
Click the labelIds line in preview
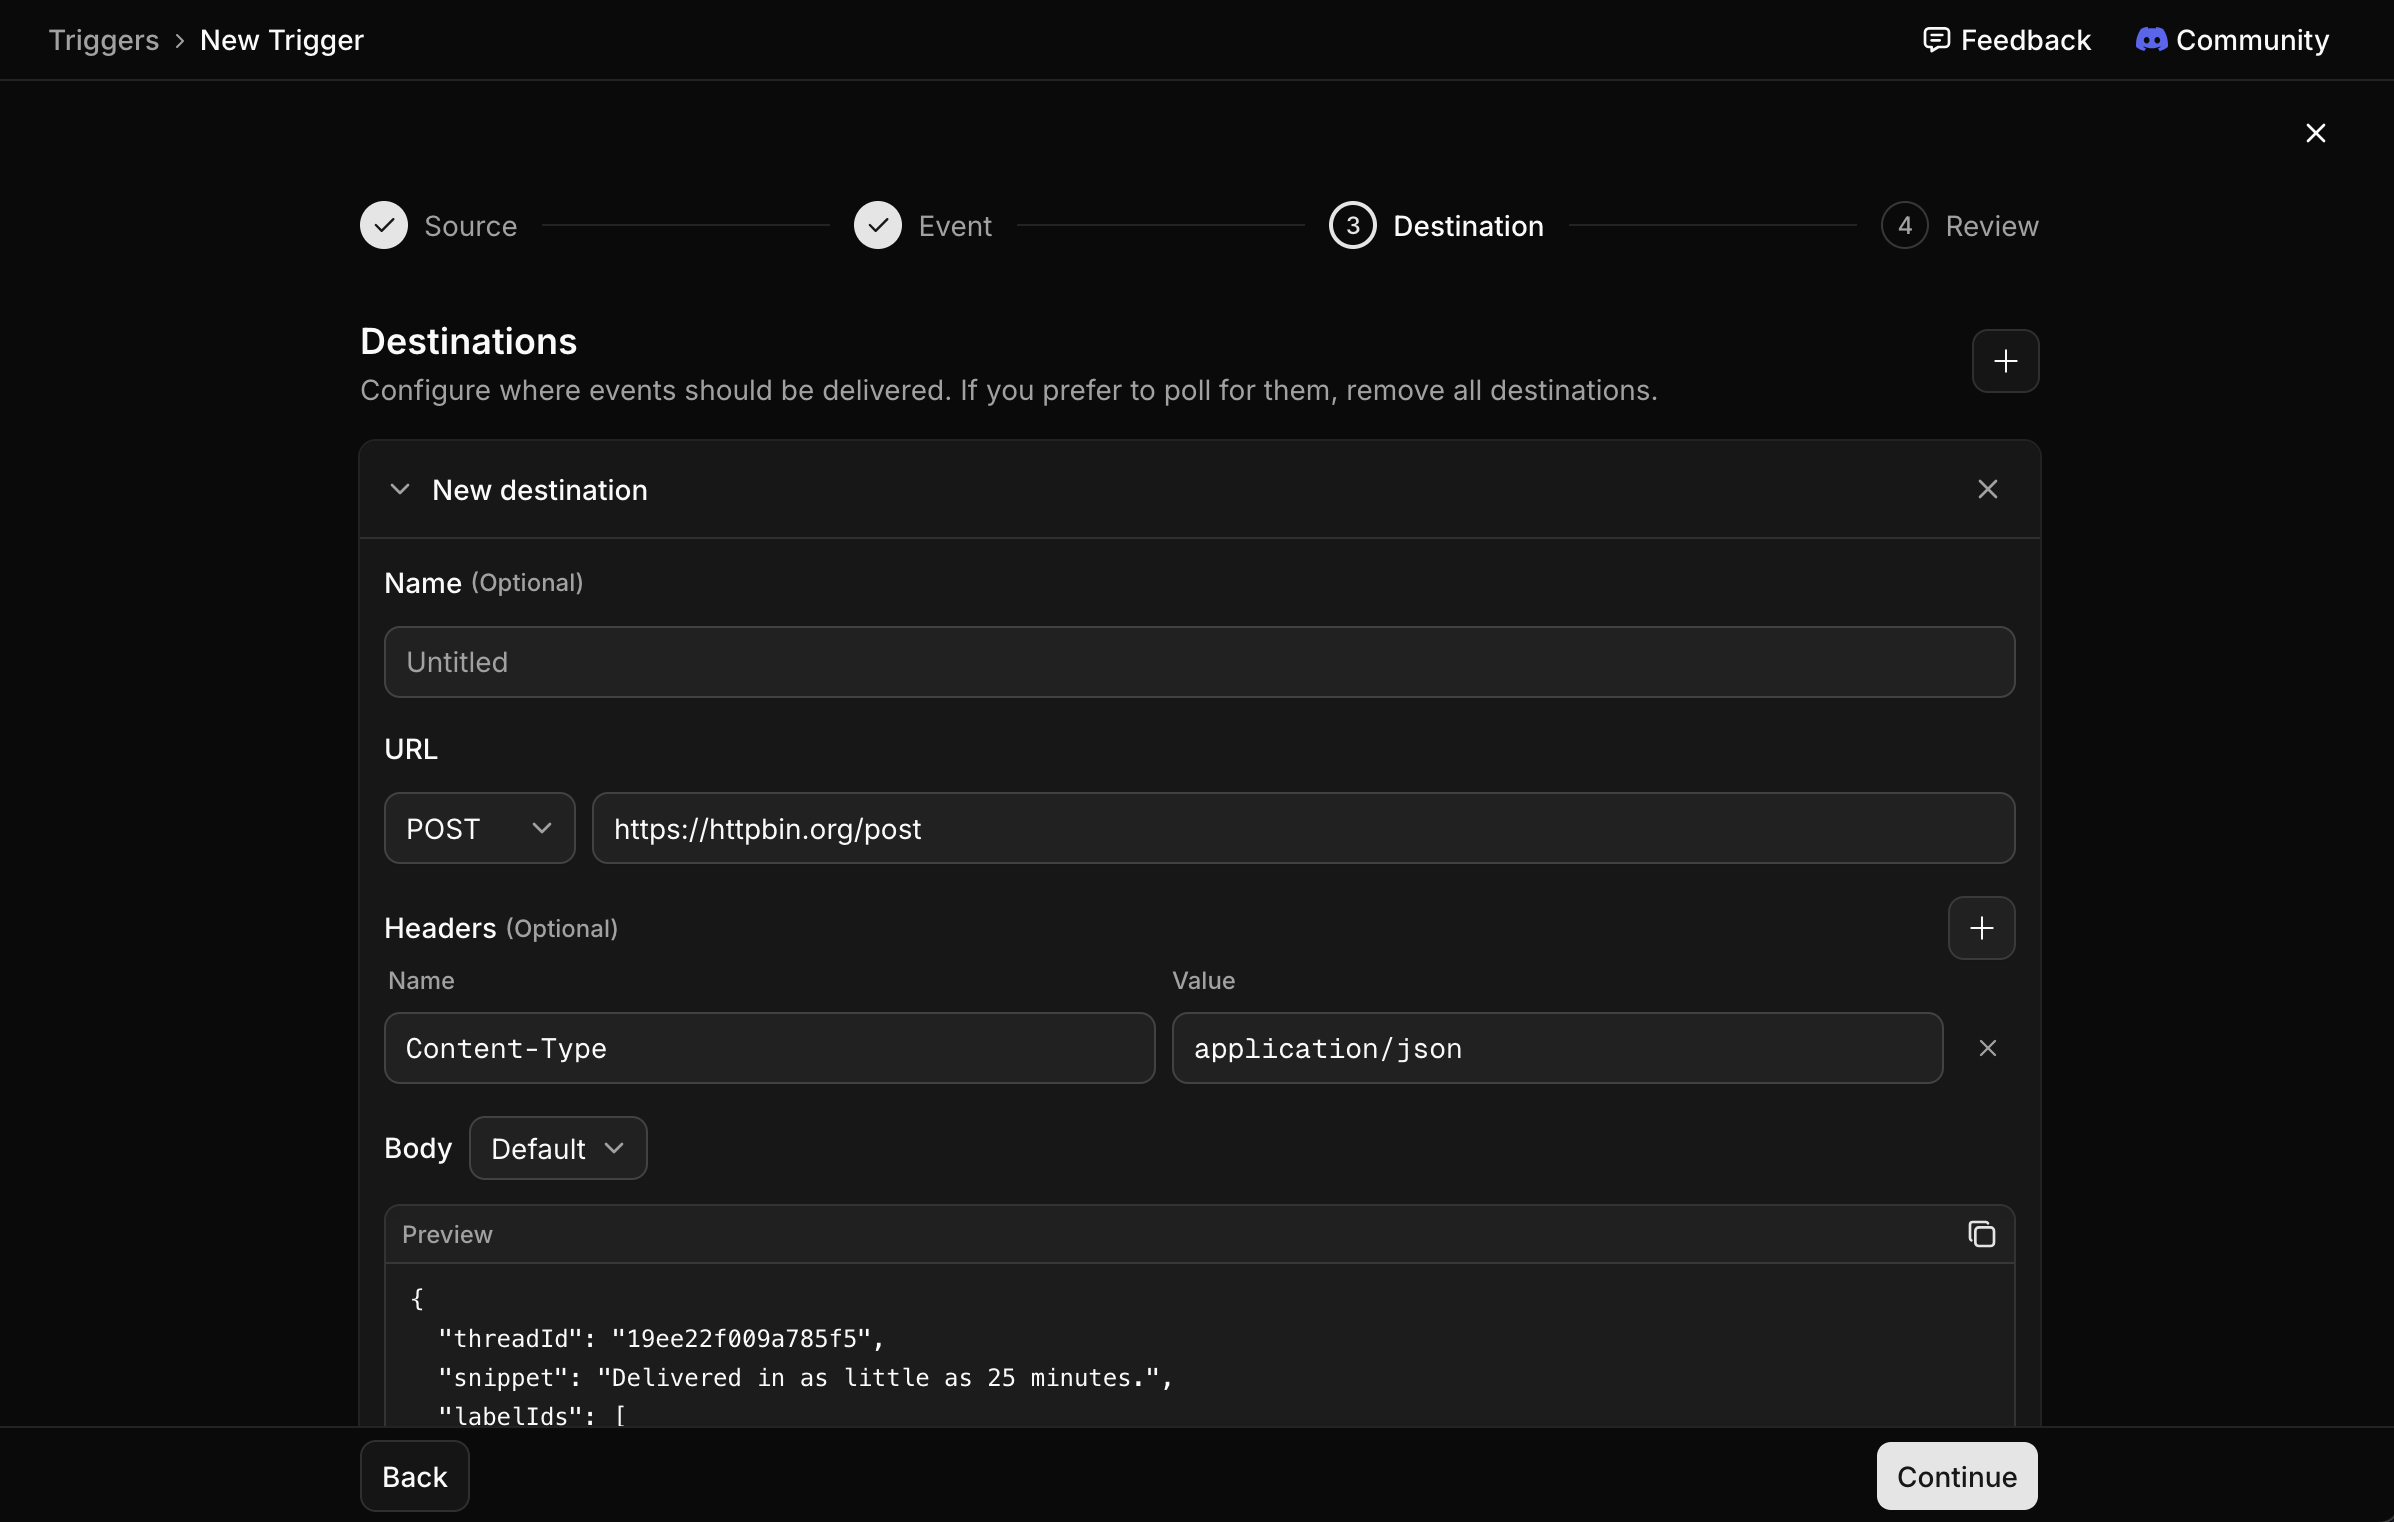point(532,1416)
